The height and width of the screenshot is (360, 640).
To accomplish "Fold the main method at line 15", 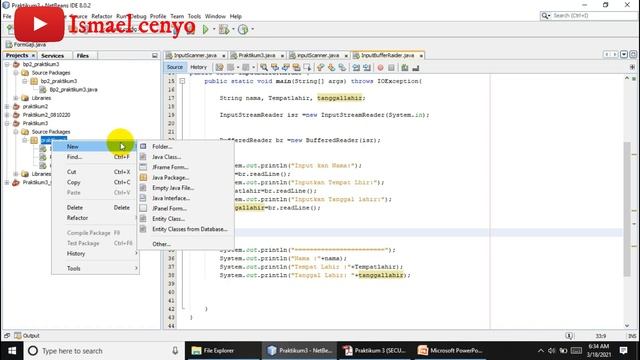I will click(x=182, y=81).
